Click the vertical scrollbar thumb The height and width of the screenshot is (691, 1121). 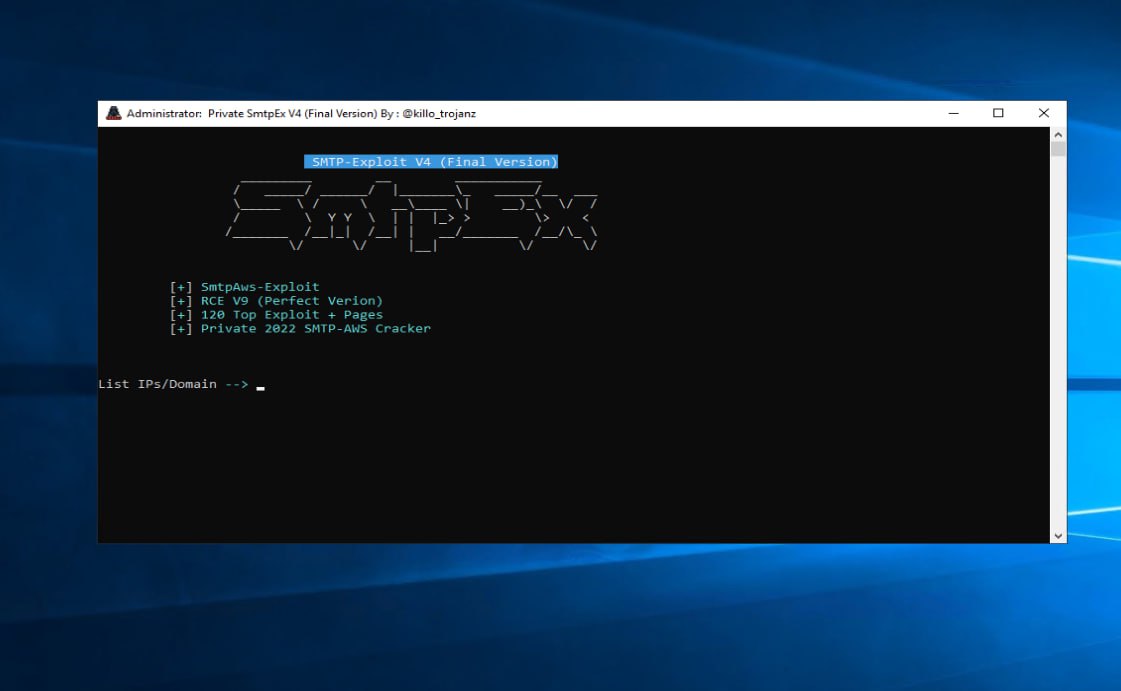1058,150
